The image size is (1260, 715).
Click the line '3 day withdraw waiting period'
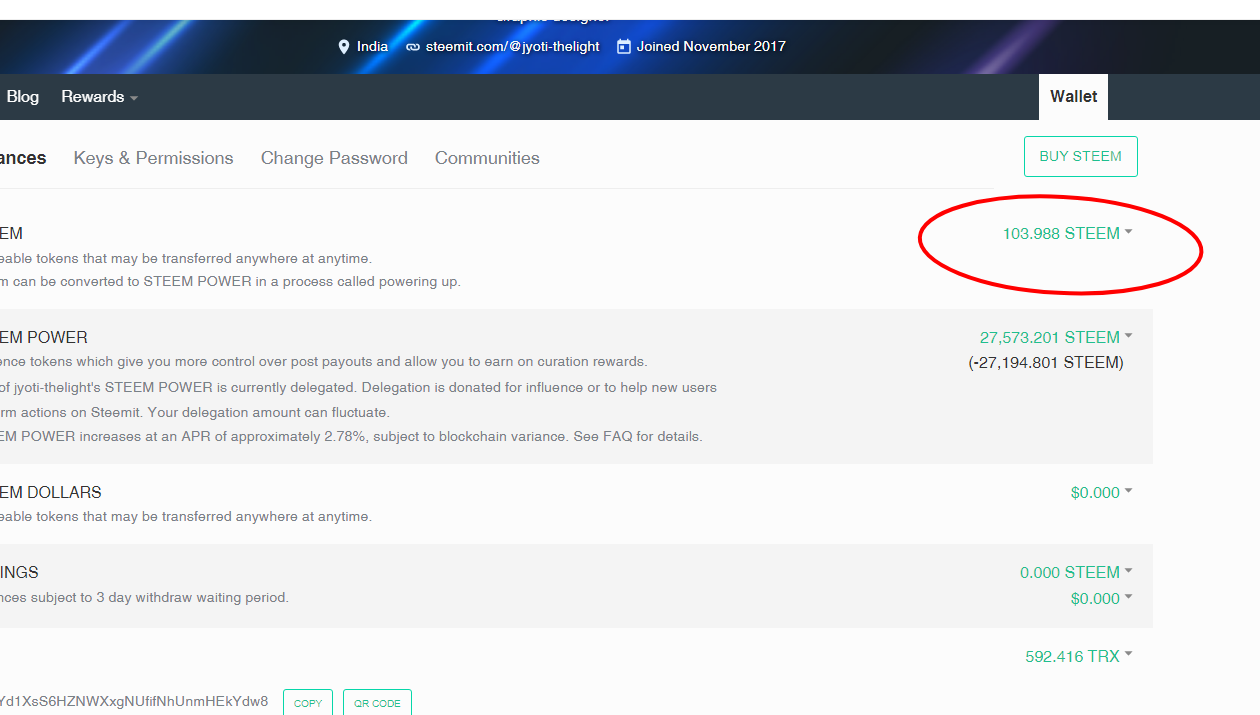[x=144, y=597]
